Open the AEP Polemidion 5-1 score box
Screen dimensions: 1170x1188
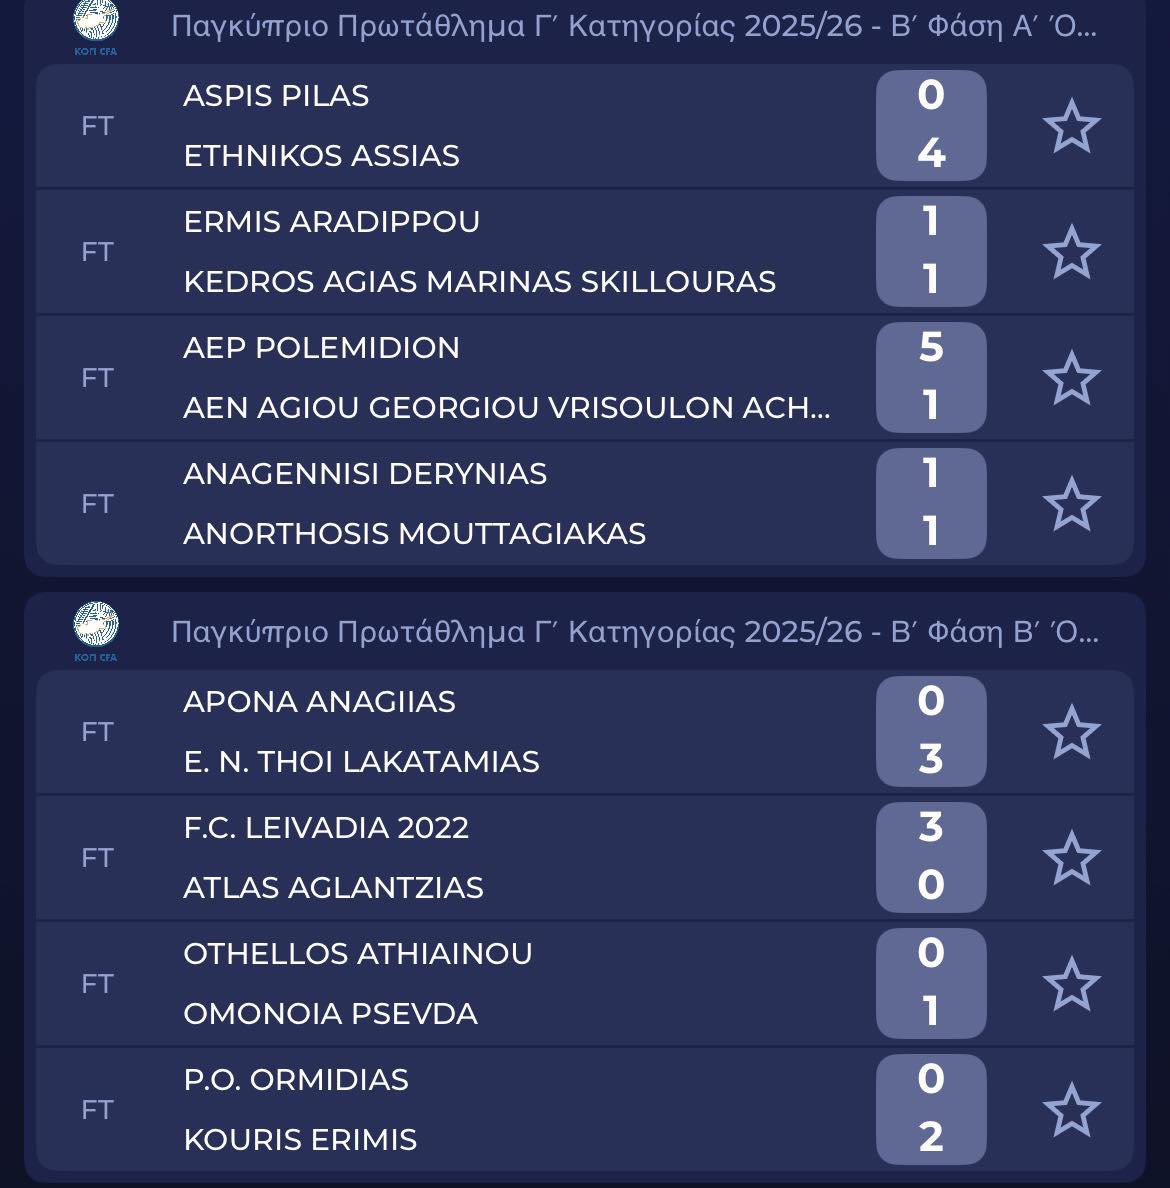click(931, 378)
